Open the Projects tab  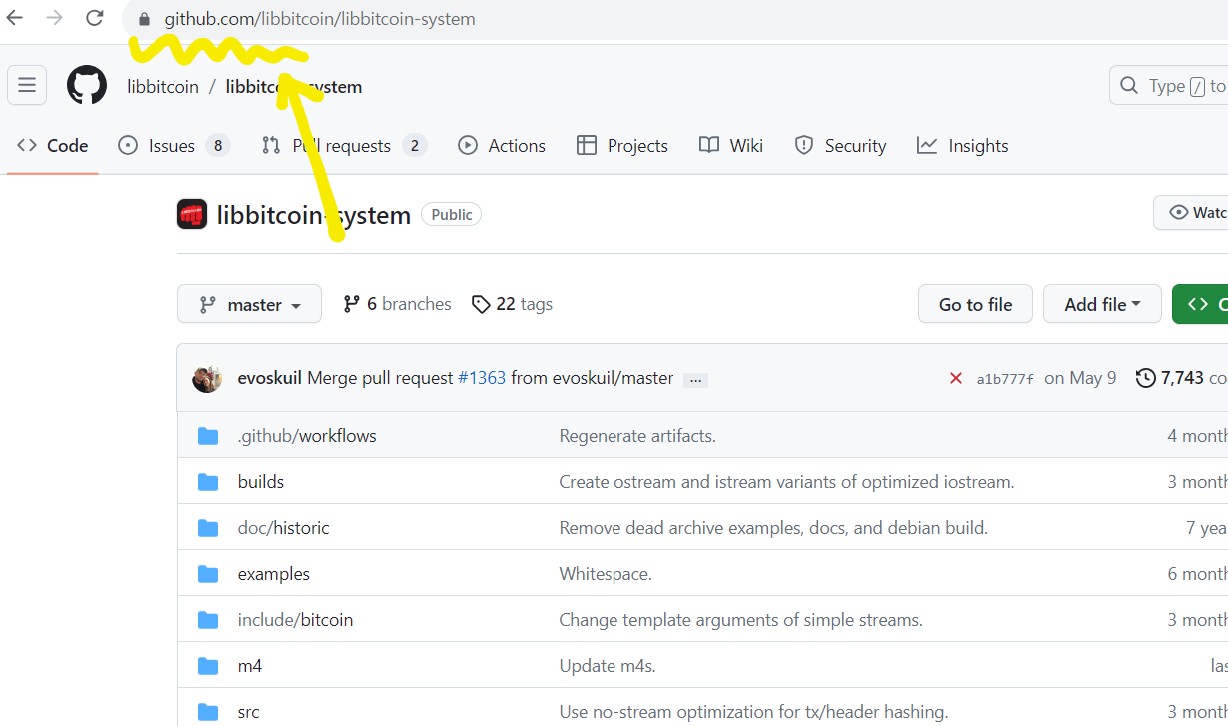[622, 146]
